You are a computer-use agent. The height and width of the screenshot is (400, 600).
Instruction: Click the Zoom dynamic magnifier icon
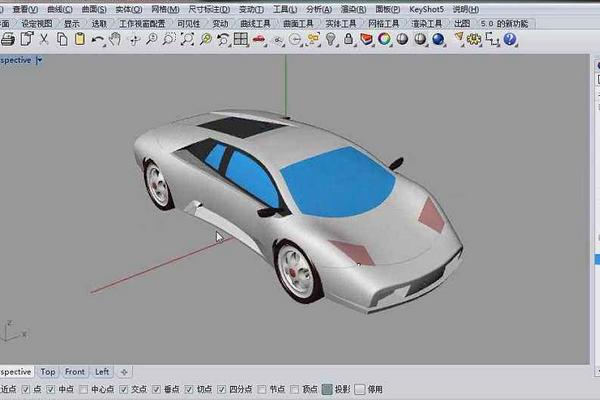point(152,39)
